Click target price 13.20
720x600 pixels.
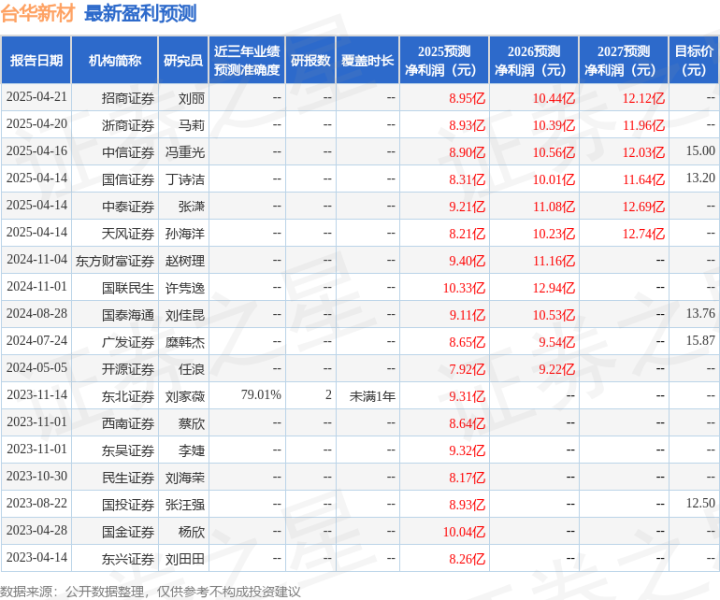pyautogui.click(x=700, y=178)
